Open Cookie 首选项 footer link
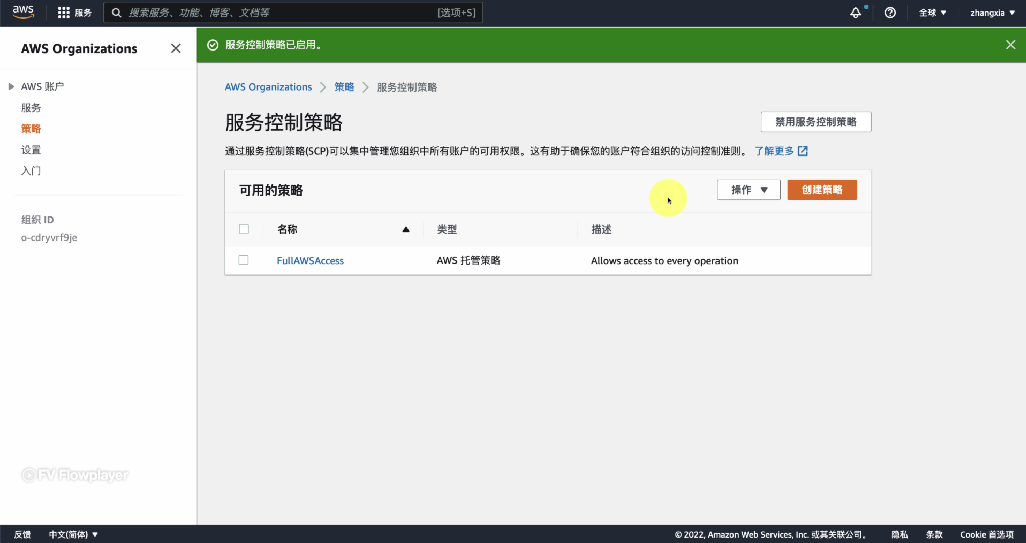The height and width of the screenshot is (543, 1026). click(987, 534)
